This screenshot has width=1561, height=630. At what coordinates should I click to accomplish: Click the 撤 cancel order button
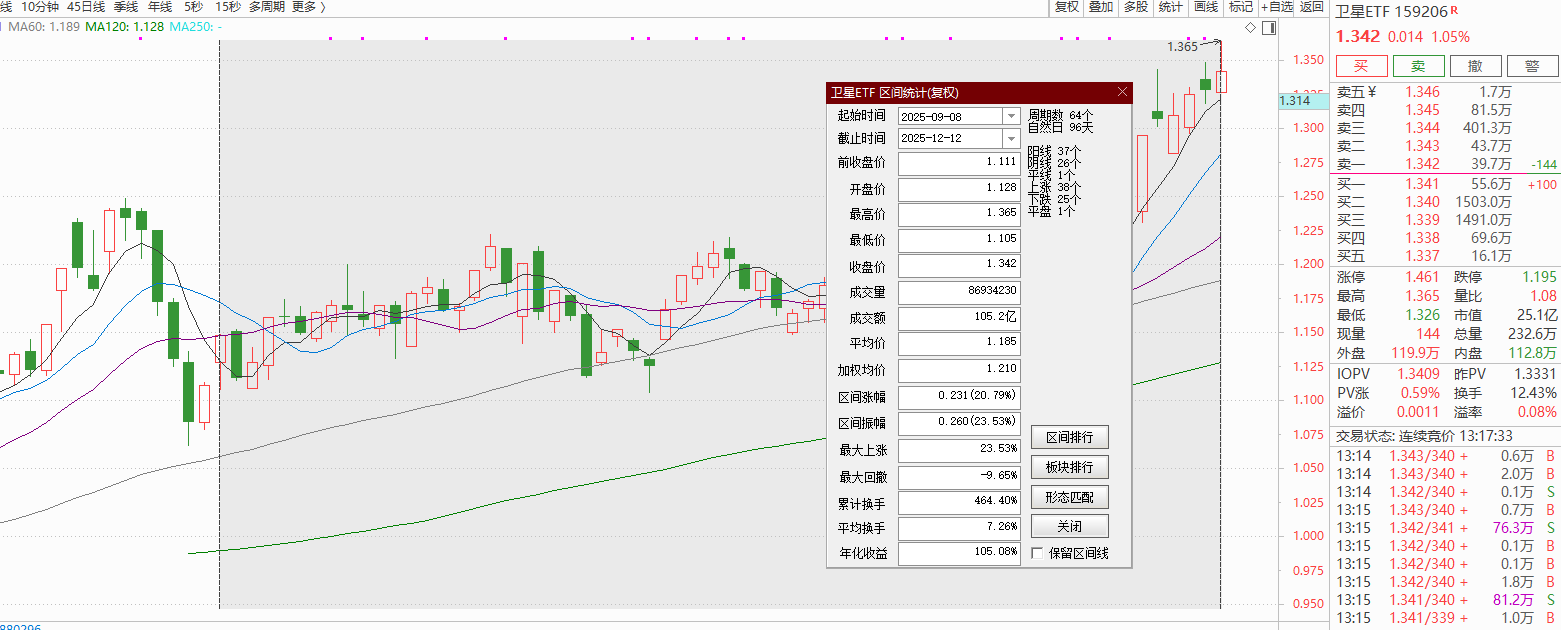point(1475,66)
